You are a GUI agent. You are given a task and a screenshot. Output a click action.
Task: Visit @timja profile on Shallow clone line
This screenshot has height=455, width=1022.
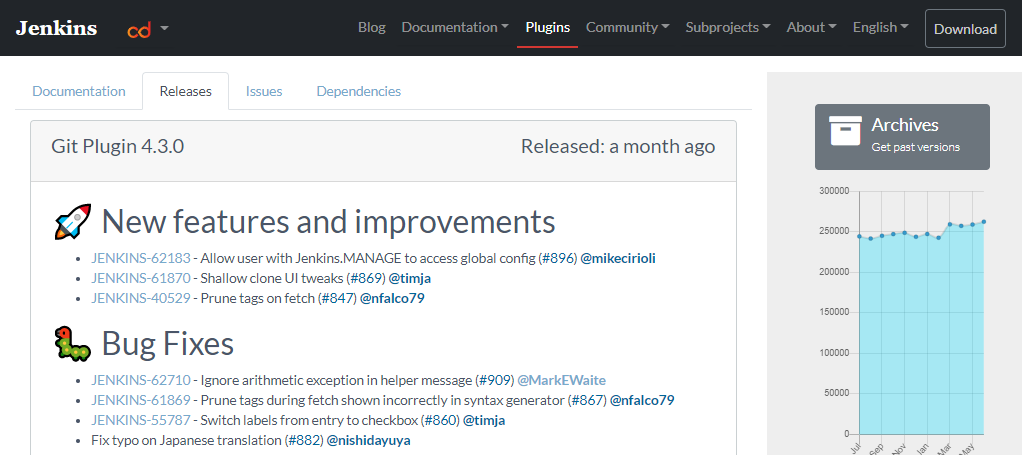tap(409, 278)
